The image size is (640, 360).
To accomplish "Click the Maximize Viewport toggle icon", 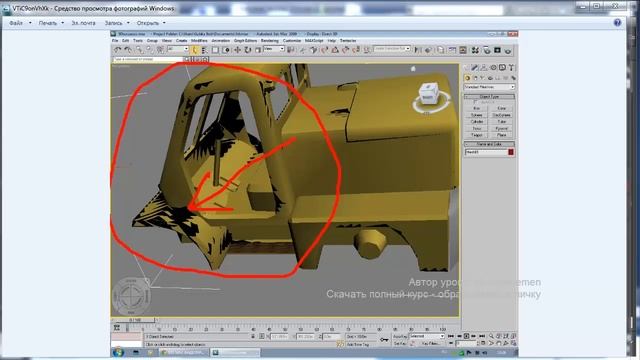I will pyautogui.click(x=513, y=343).
